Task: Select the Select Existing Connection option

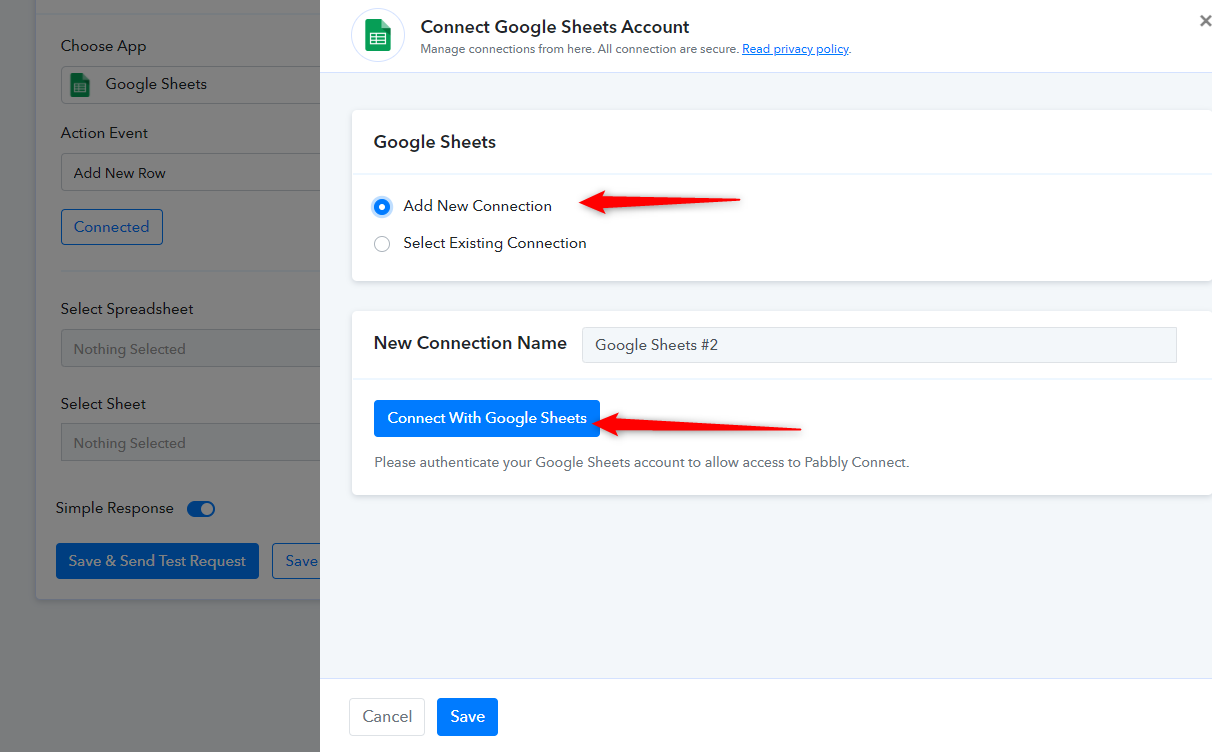Action: pos(382,244)
